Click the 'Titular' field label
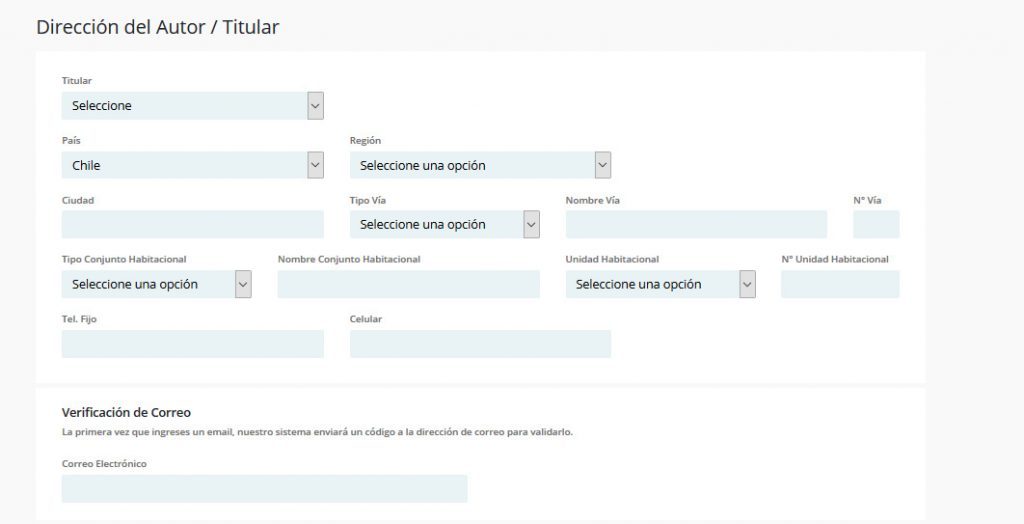 pyautogui.click(x=76, y=81)
